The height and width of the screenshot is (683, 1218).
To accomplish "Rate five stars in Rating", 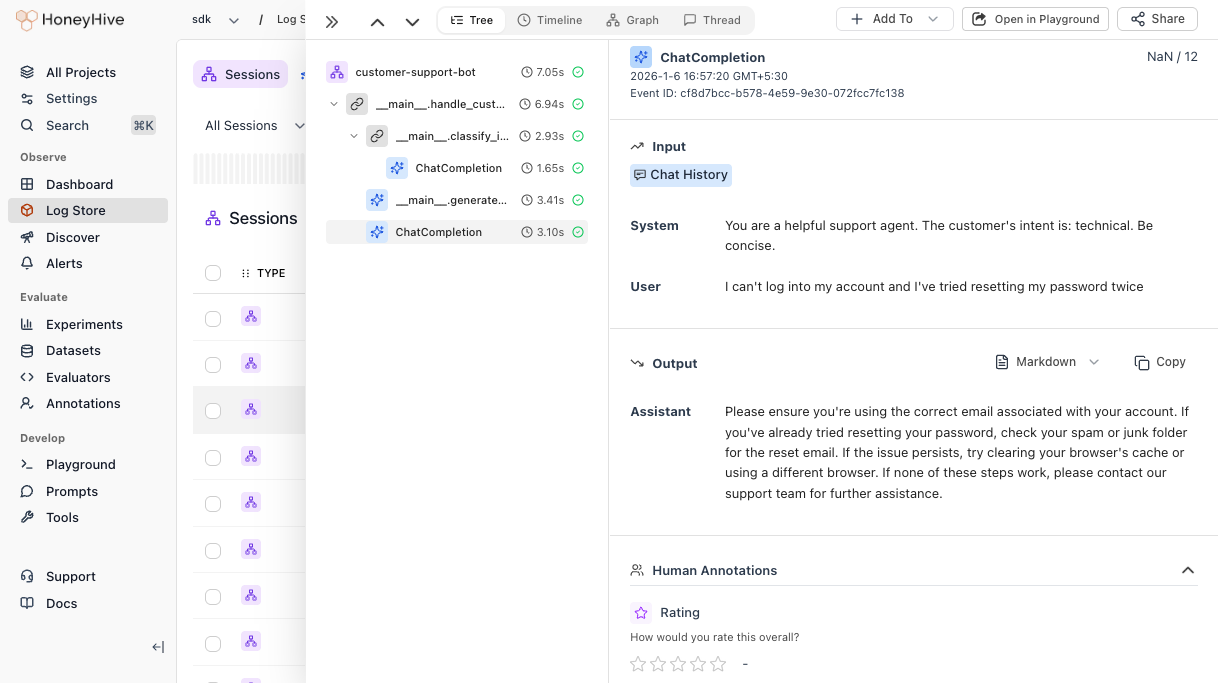I will 718,664.
